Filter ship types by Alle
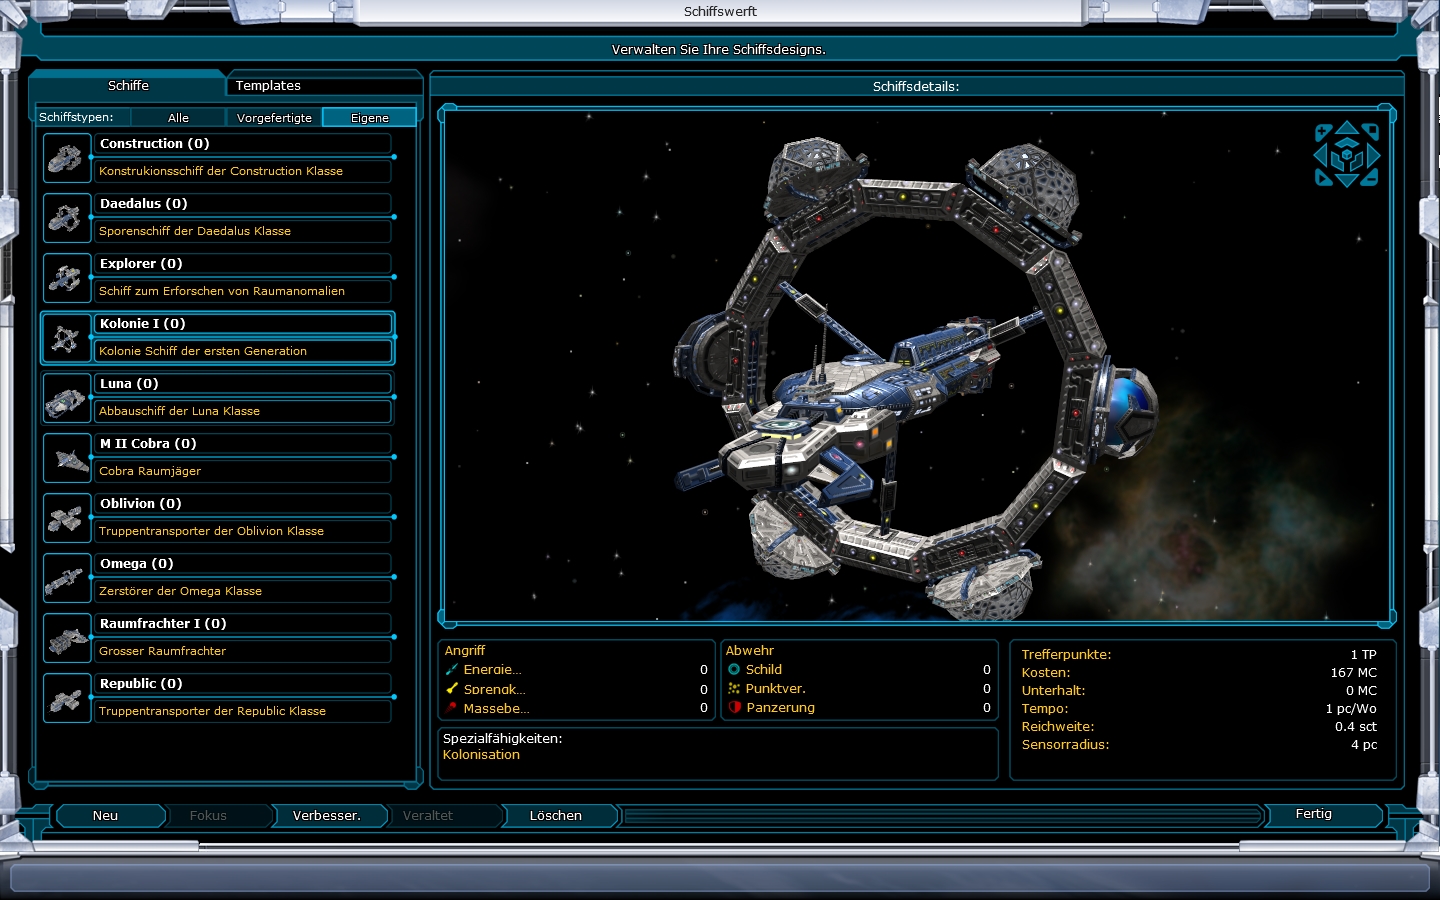The height and width of the screenshot is (900, 1440). click(x=178, y=118)
